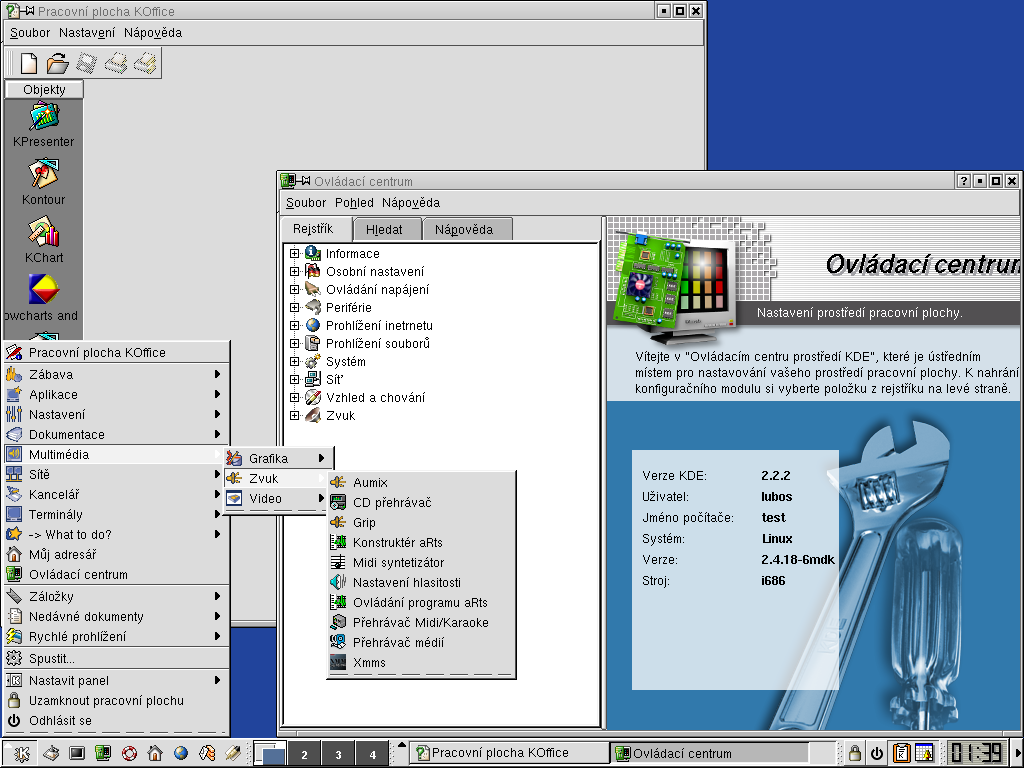The image size is (1024, 768).
Task: Click the K start menu button in panel
Action: click(x=21, y=754)
